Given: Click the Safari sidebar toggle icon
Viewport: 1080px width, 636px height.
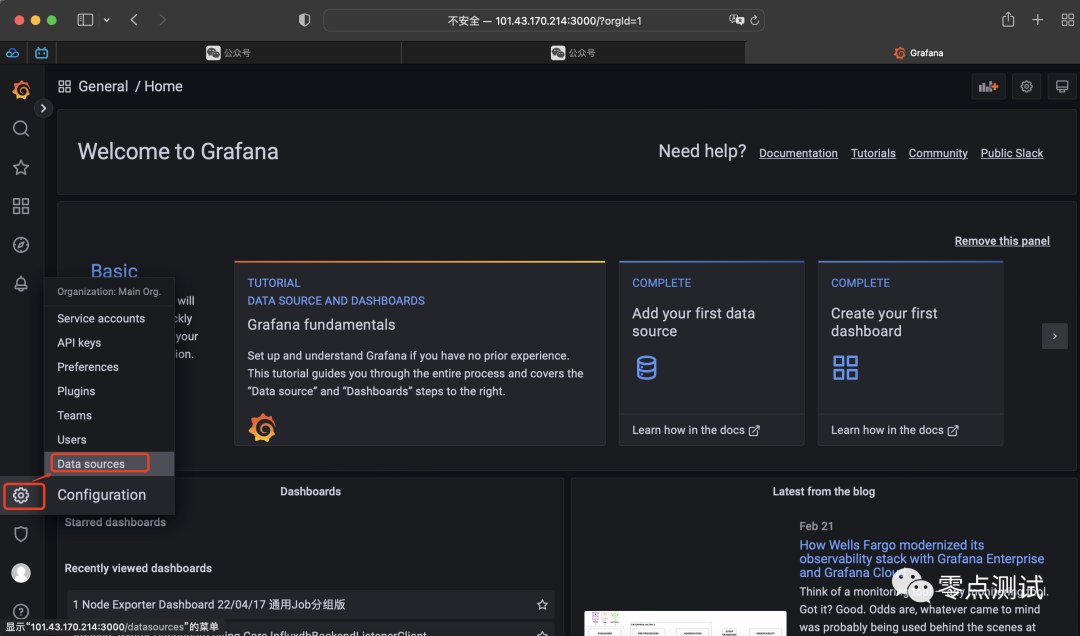Looking at the screenshot, I should [x=85, y=20].
